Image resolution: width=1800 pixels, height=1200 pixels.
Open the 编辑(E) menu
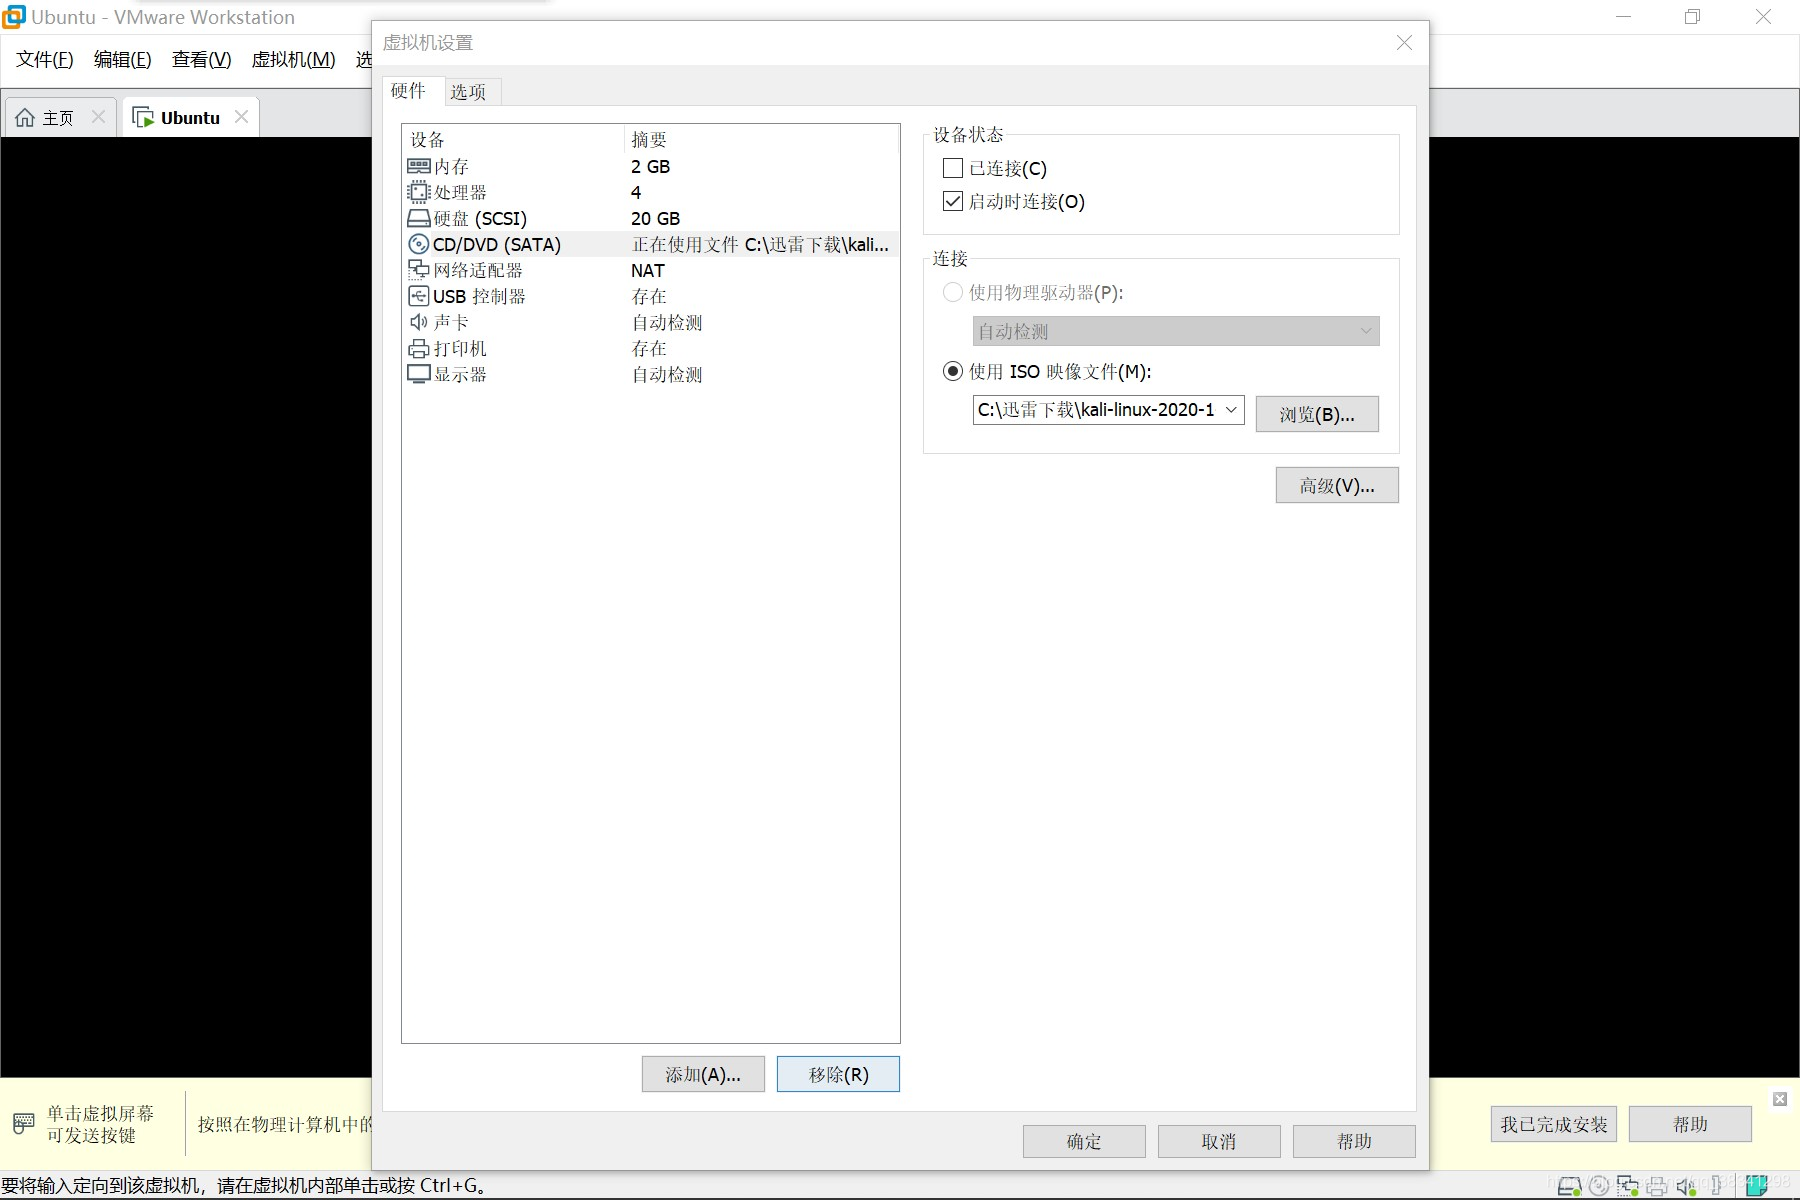[x=122, y=59]
